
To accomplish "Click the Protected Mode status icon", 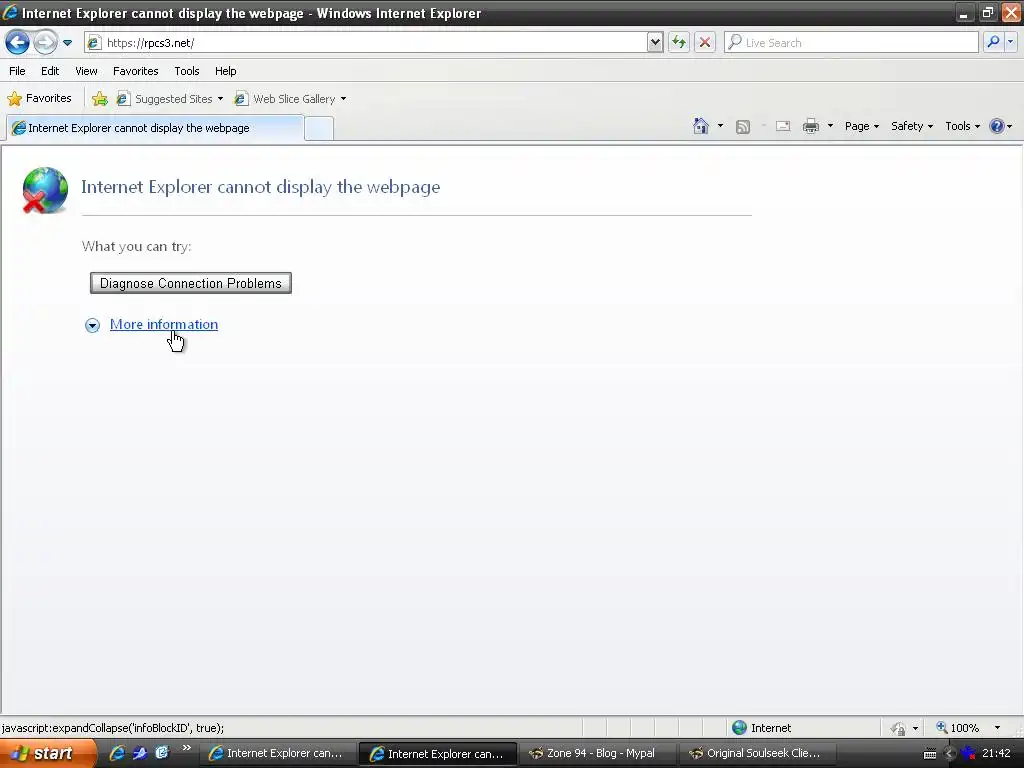I will (899, 728).
